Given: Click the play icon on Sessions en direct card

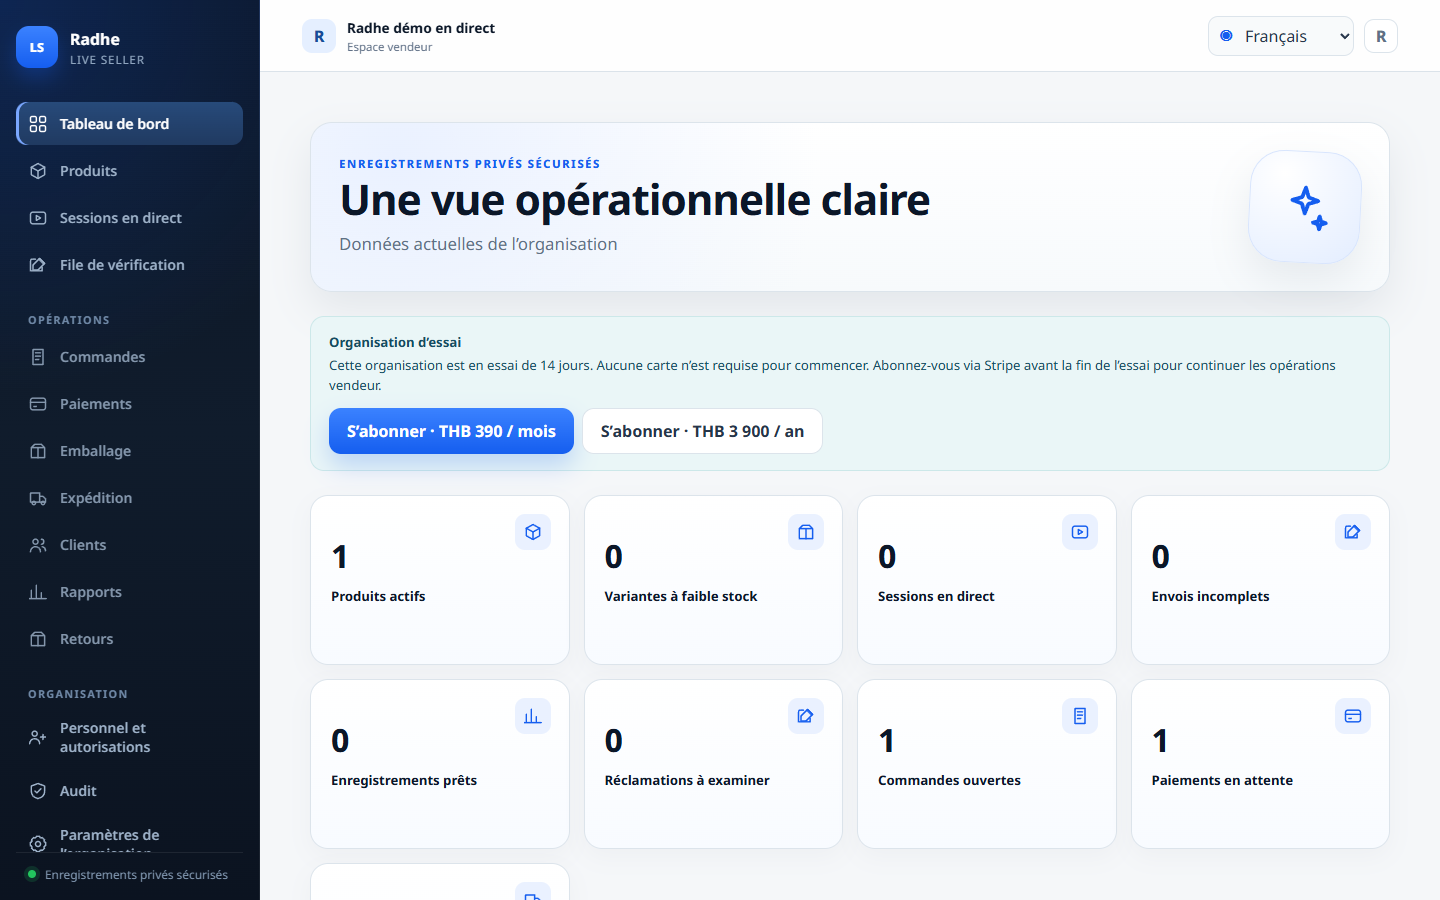Looking at the screenshot, I should [1080, 532].
